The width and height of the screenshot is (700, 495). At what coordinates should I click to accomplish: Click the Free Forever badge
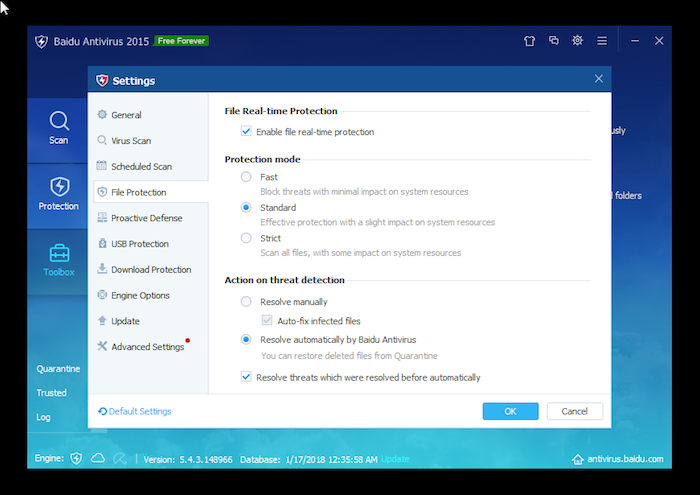point(181,41)
